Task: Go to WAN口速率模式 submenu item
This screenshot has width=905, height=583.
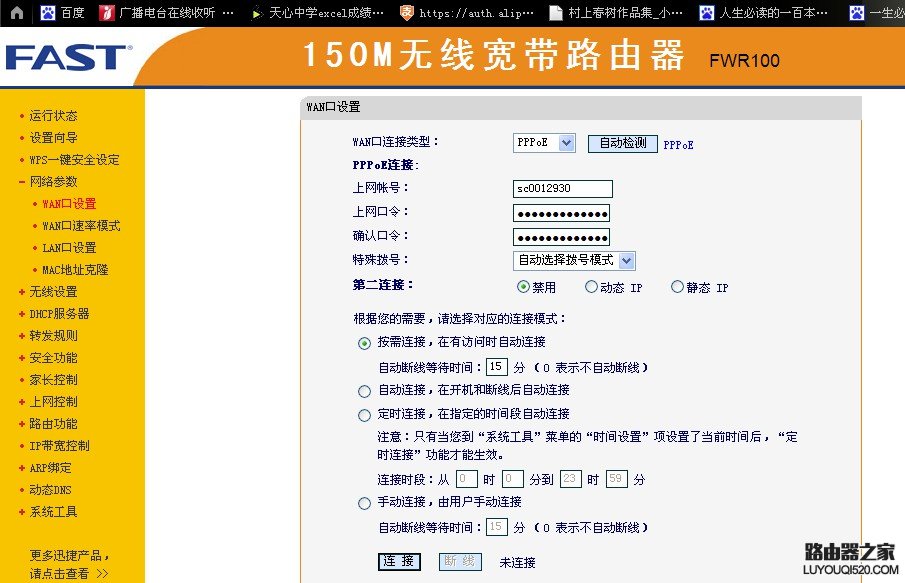Action: point(81,226)
